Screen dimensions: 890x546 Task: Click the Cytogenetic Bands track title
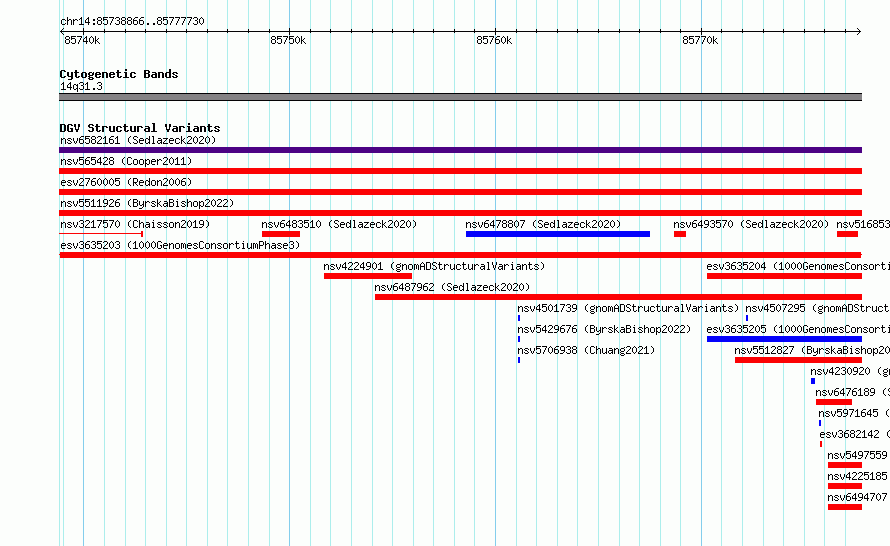click(119, 74)
